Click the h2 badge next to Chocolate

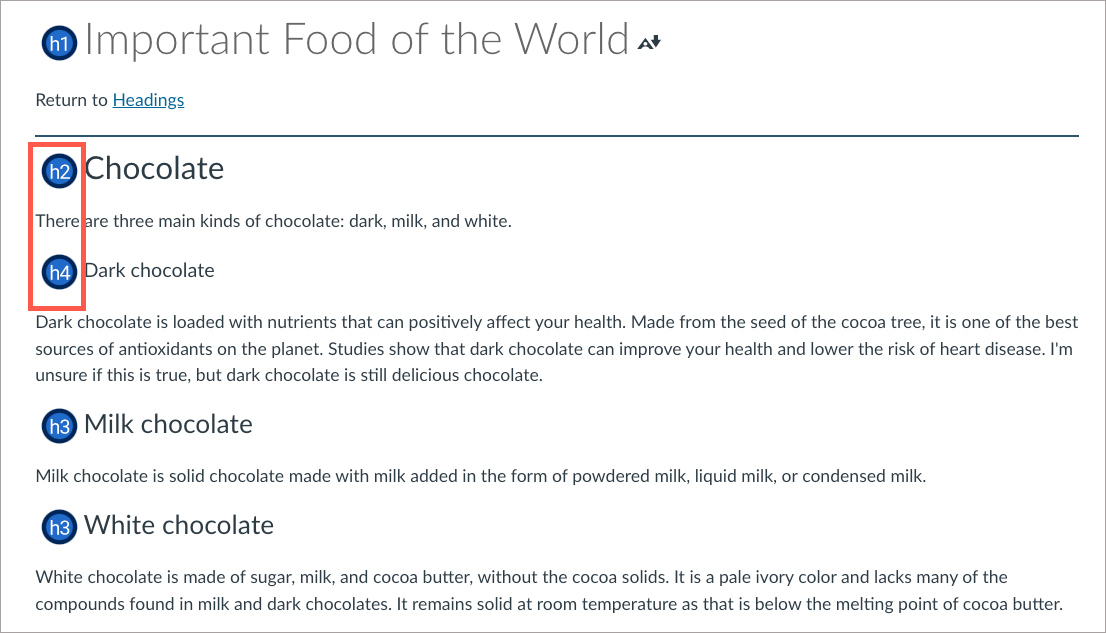[x=59, y=171]
